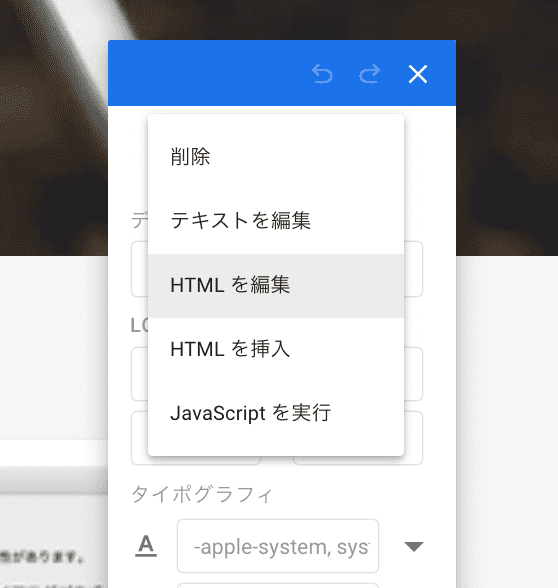Click the field peeking out right of HTML を編集
The width and height of the screenshot is (558, 588).
point(414,269)
